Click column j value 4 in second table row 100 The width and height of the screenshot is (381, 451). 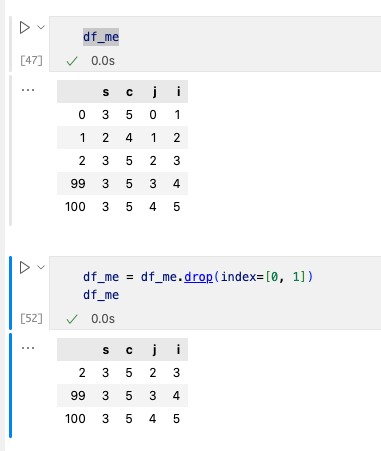coord(153,419)
